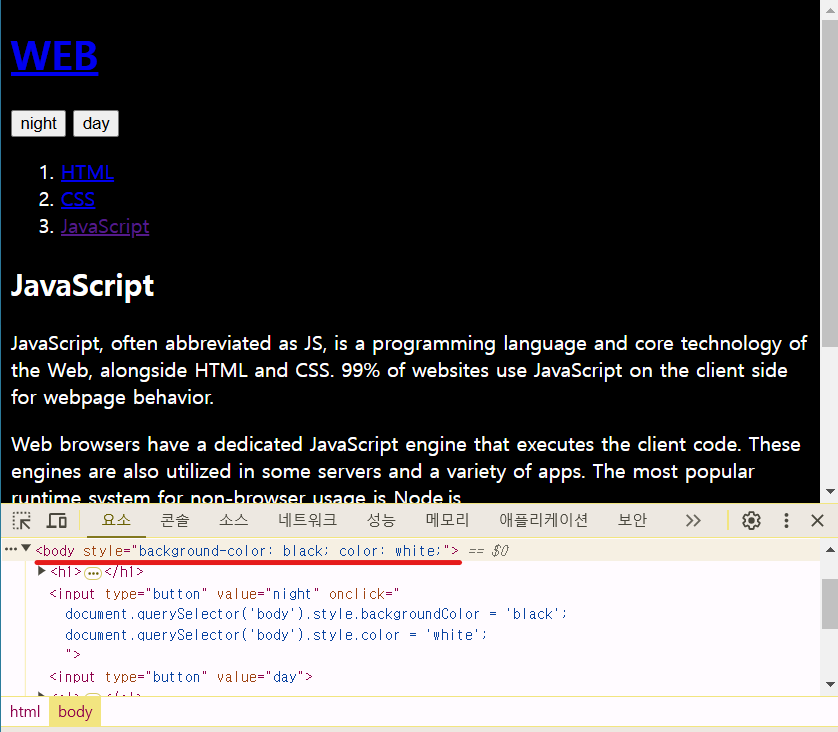Click page scrollbar up arrow
The width and height of the screenshot is (838, 732).
[x=830, y=9]
